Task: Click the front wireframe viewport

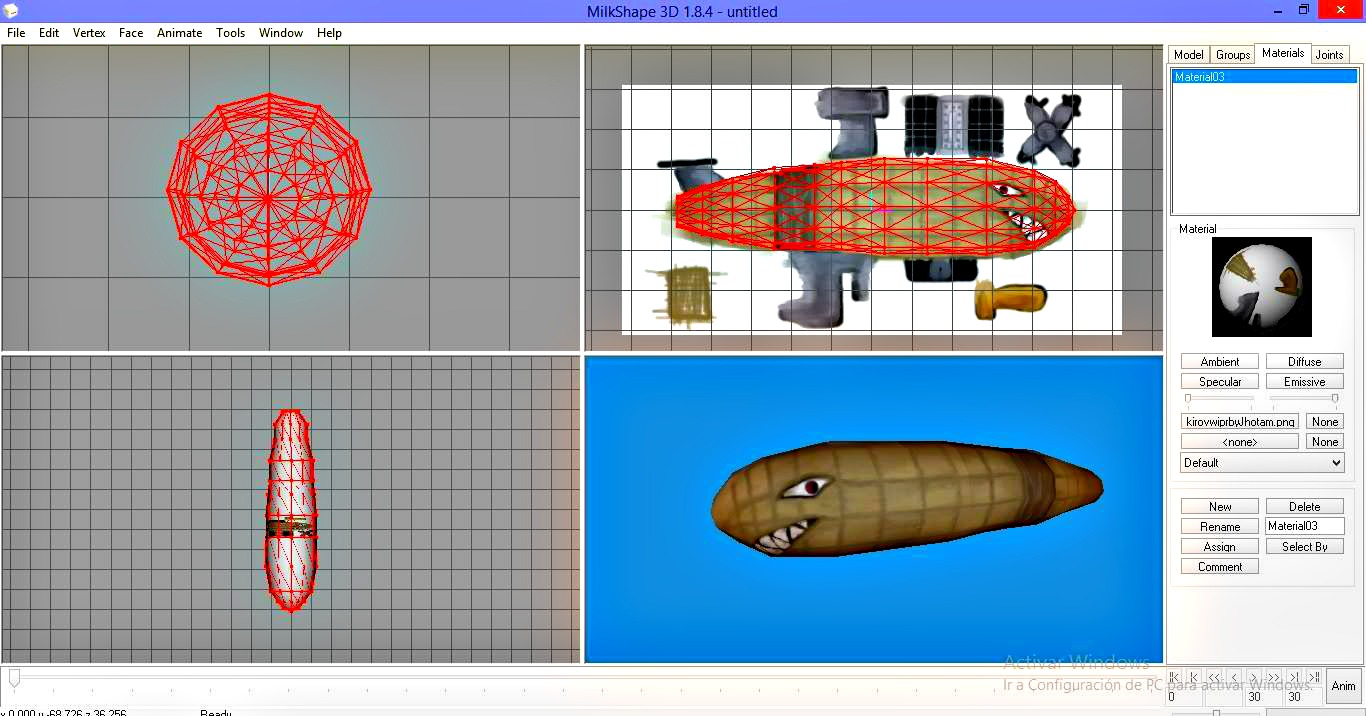Action: (x=291, y=198)
